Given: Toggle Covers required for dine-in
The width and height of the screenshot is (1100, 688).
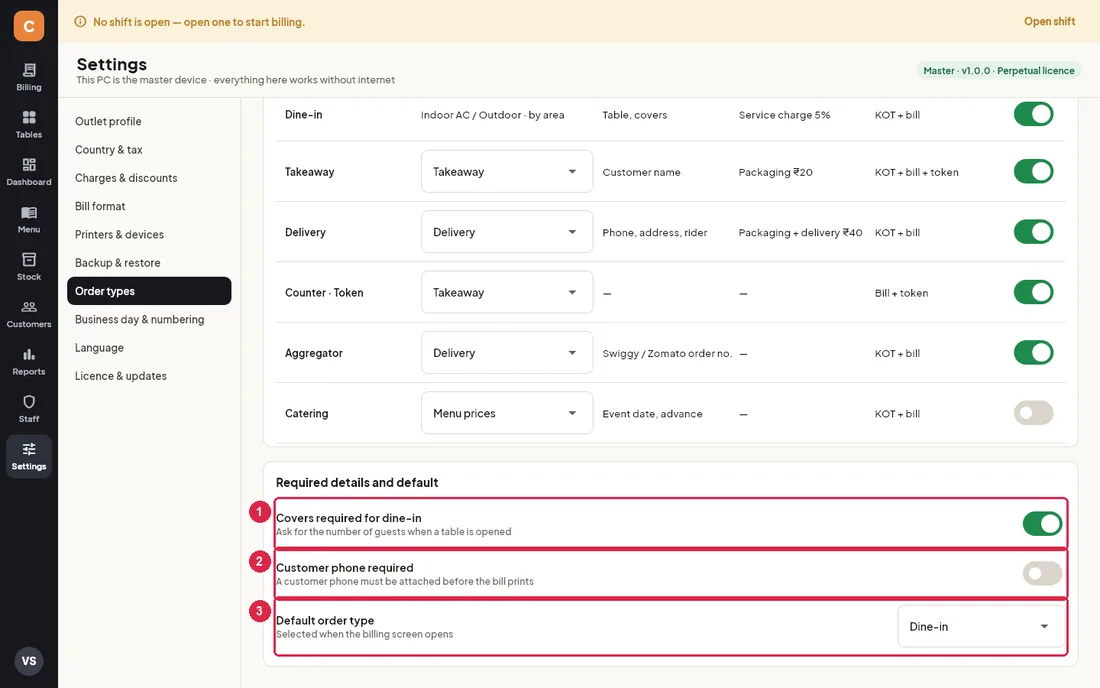Looking at the screenshot, I should tap(1042, 523).
